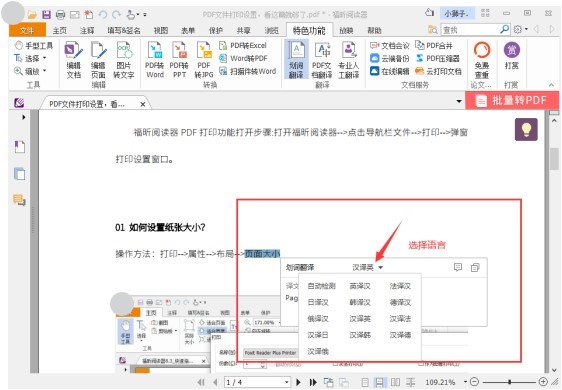Open the translation language dropdown arrow

pyautogui.click(x=380, y=267)
